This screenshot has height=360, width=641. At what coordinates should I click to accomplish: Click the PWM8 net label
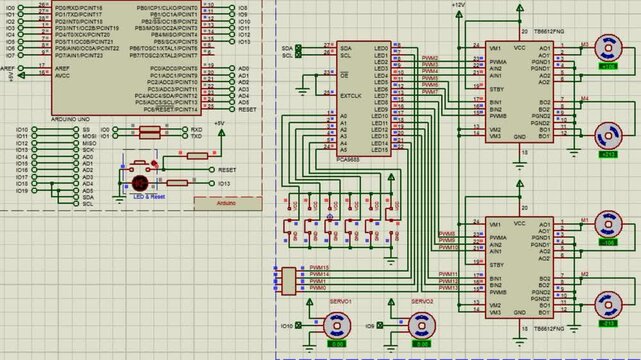tap(447, 234)
